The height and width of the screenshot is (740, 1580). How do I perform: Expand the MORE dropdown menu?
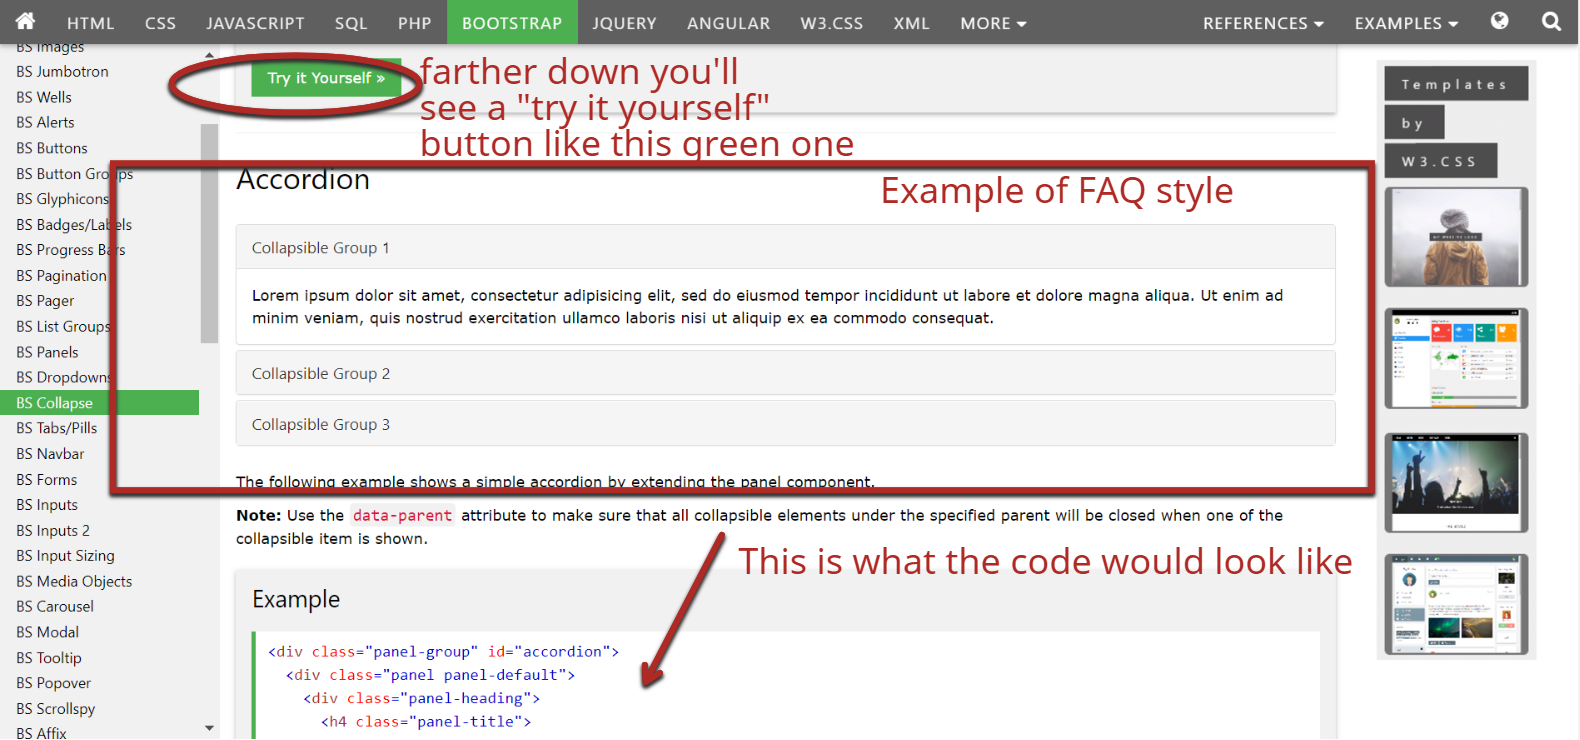tap(993, 23)
